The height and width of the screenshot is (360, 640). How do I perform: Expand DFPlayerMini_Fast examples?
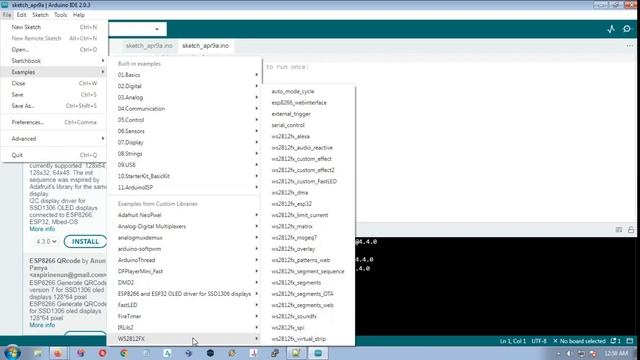pyautogui.click(x=185, y=271)
